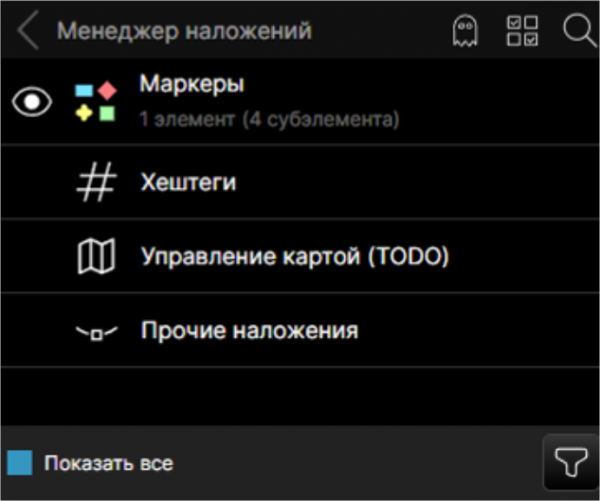Click the colored Маркеры shapes icon

96,101
